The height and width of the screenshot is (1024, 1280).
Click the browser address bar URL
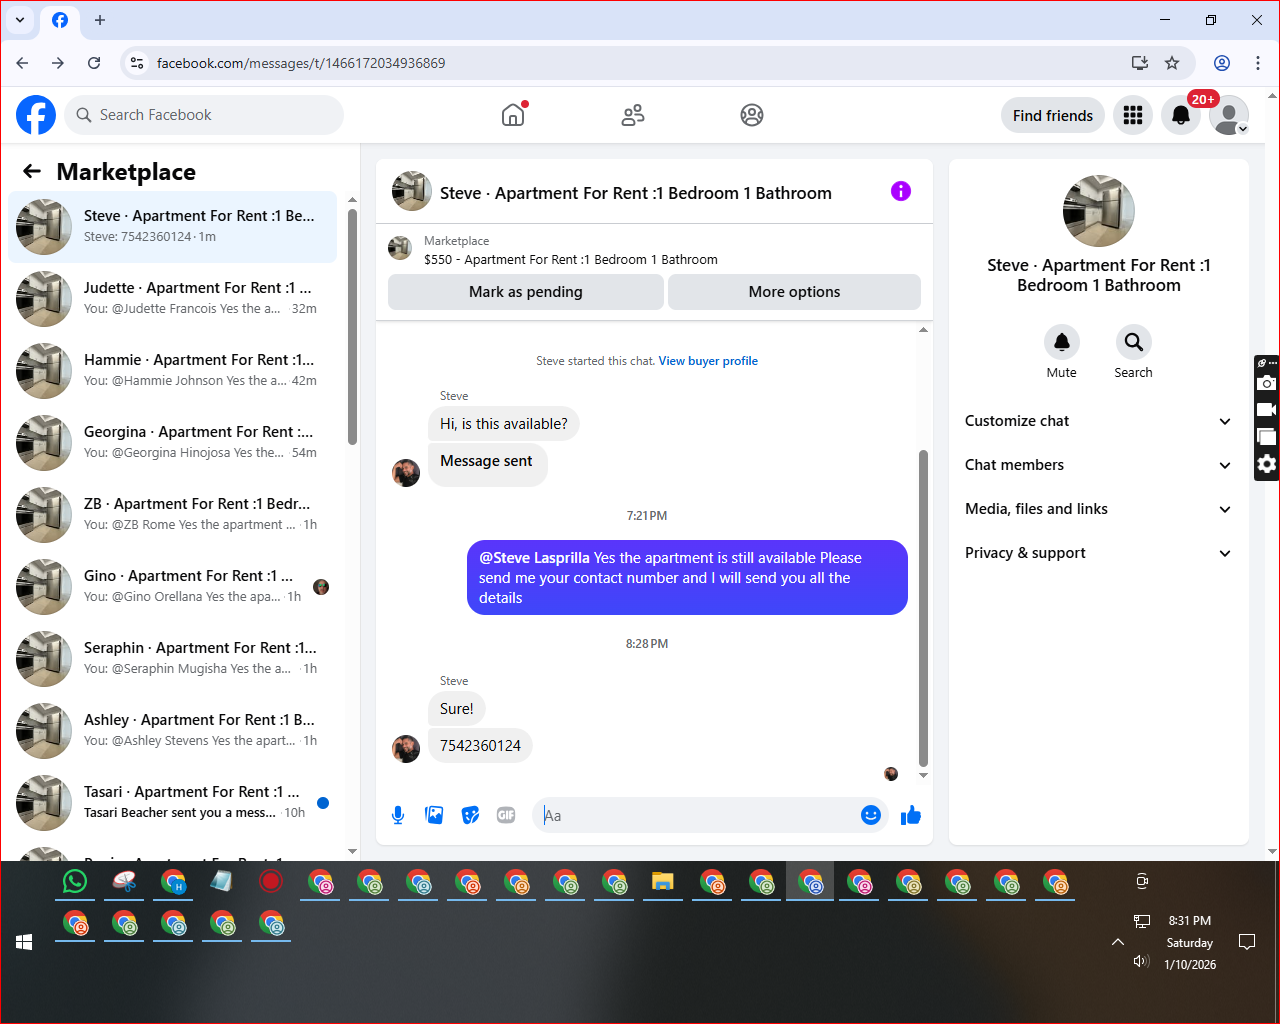(x=301, y=63)
